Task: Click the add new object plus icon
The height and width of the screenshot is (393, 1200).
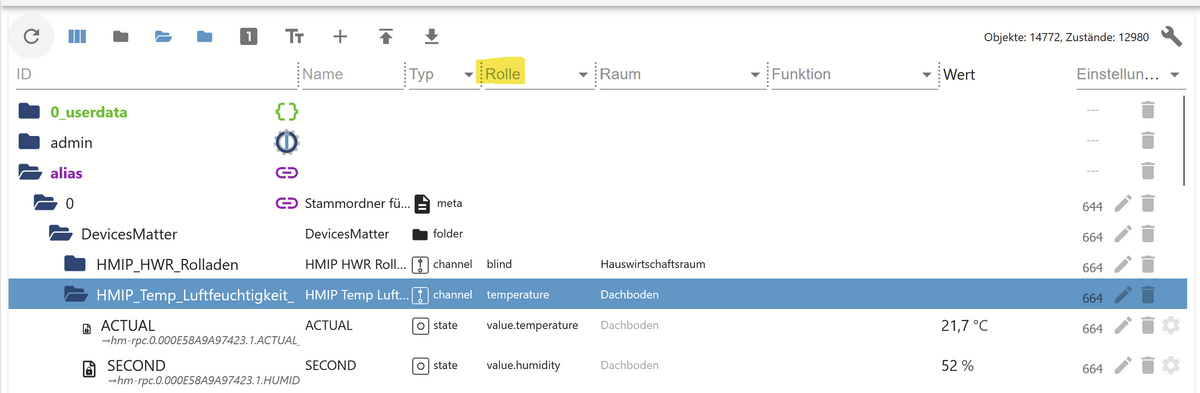Action: pyautogui.click(x=340, y=37)
